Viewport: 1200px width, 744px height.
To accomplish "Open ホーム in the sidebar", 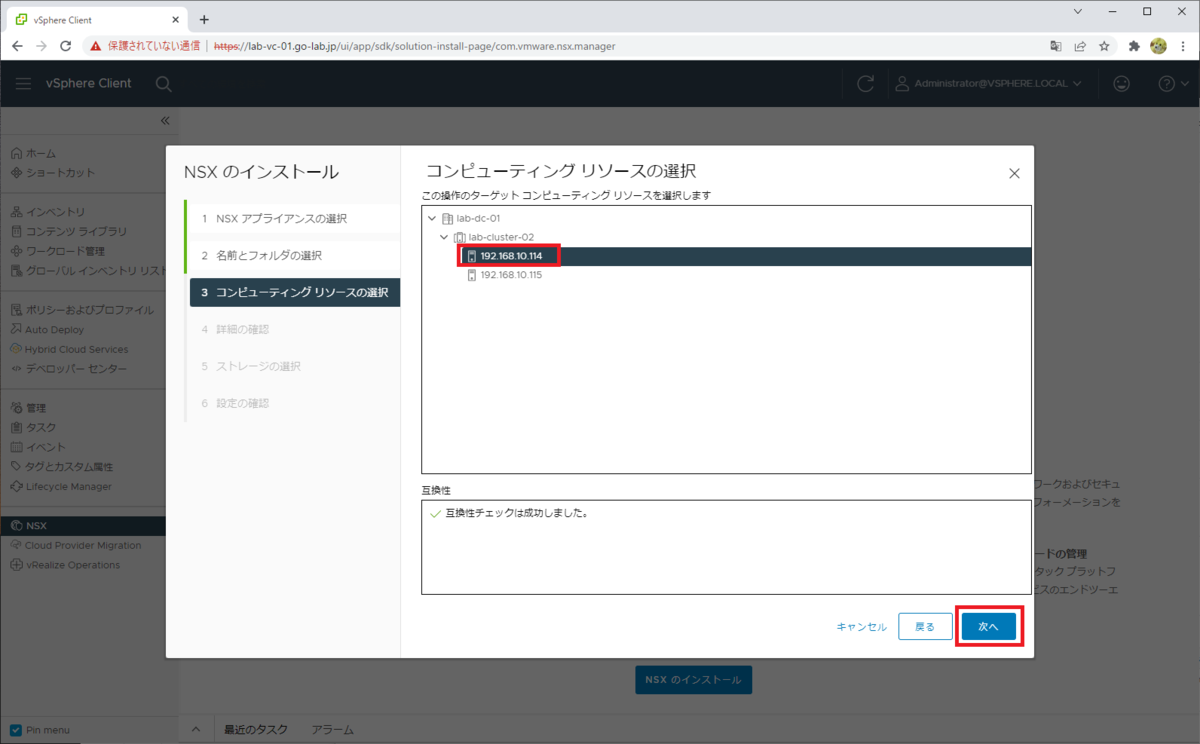I will [x=40, y=153].
